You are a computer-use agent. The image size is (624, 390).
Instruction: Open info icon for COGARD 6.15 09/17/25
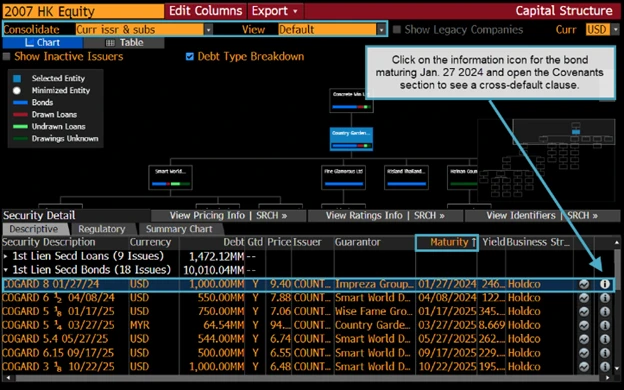click(604, 353)
